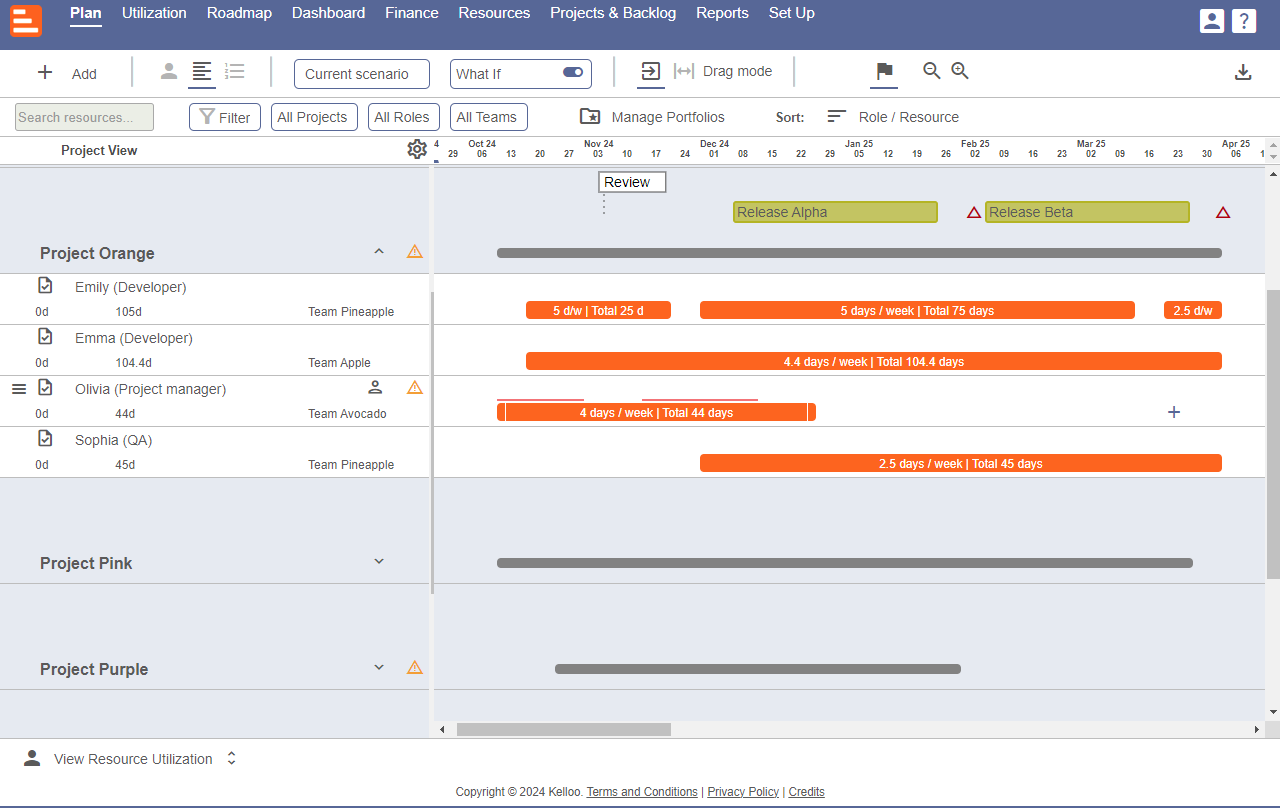Select the Release Alpha milestone bar

(x=835, y=212)
